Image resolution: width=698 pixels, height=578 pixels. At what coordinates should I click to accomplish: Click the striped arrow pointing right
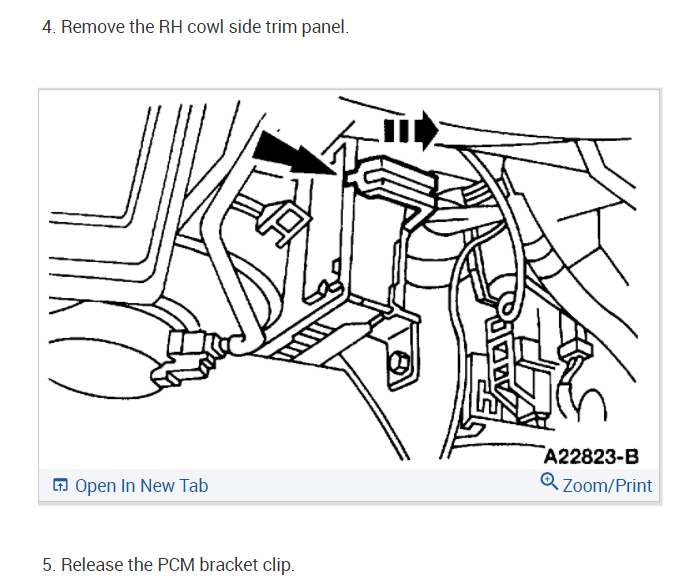coord(411,131)
